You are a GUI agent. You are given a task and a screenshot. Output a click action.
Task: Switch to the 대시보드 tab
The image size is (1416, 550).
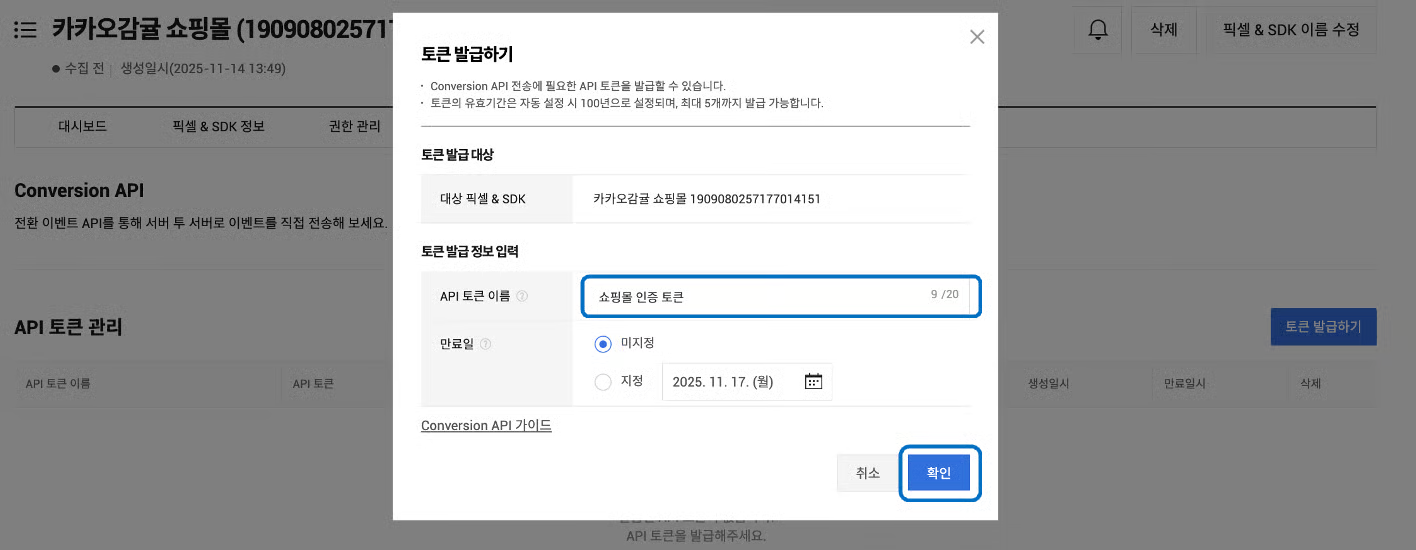tap(82, 127)
